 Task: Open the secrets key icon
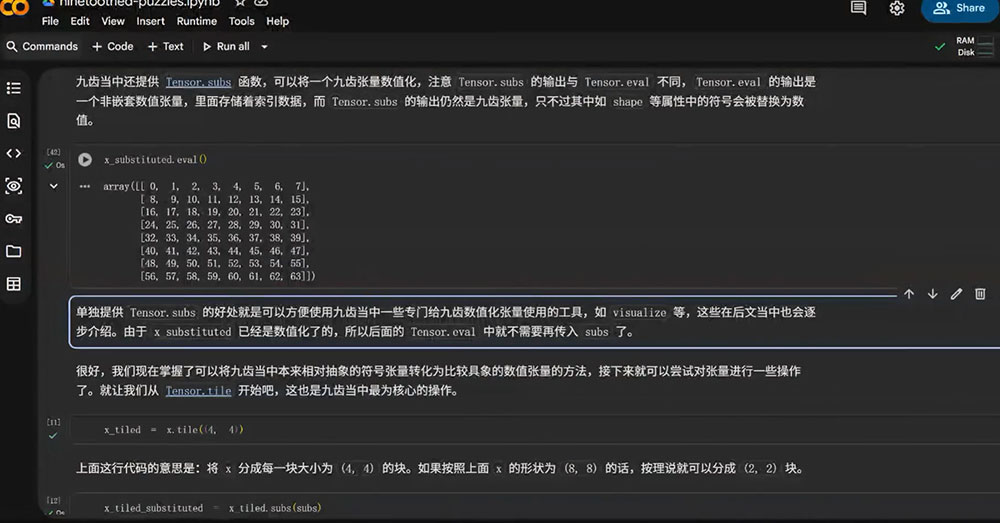click(x=13, y=219)
